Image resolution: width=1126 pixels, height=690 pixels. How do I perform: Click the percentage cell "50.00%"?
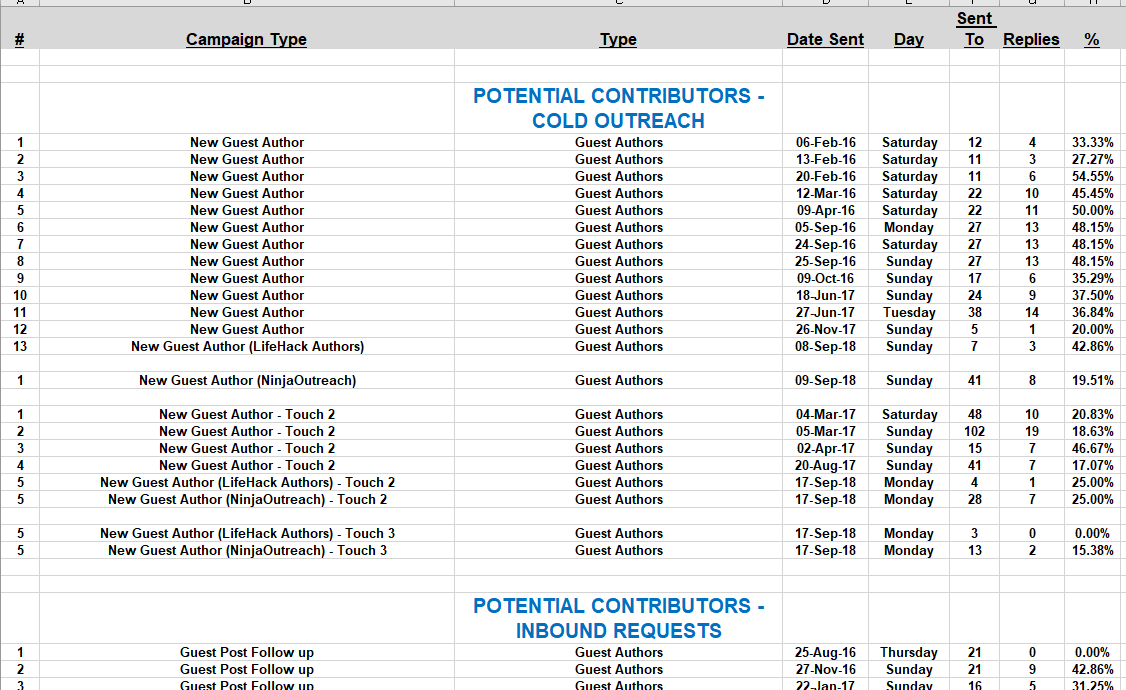[1092, 210]
